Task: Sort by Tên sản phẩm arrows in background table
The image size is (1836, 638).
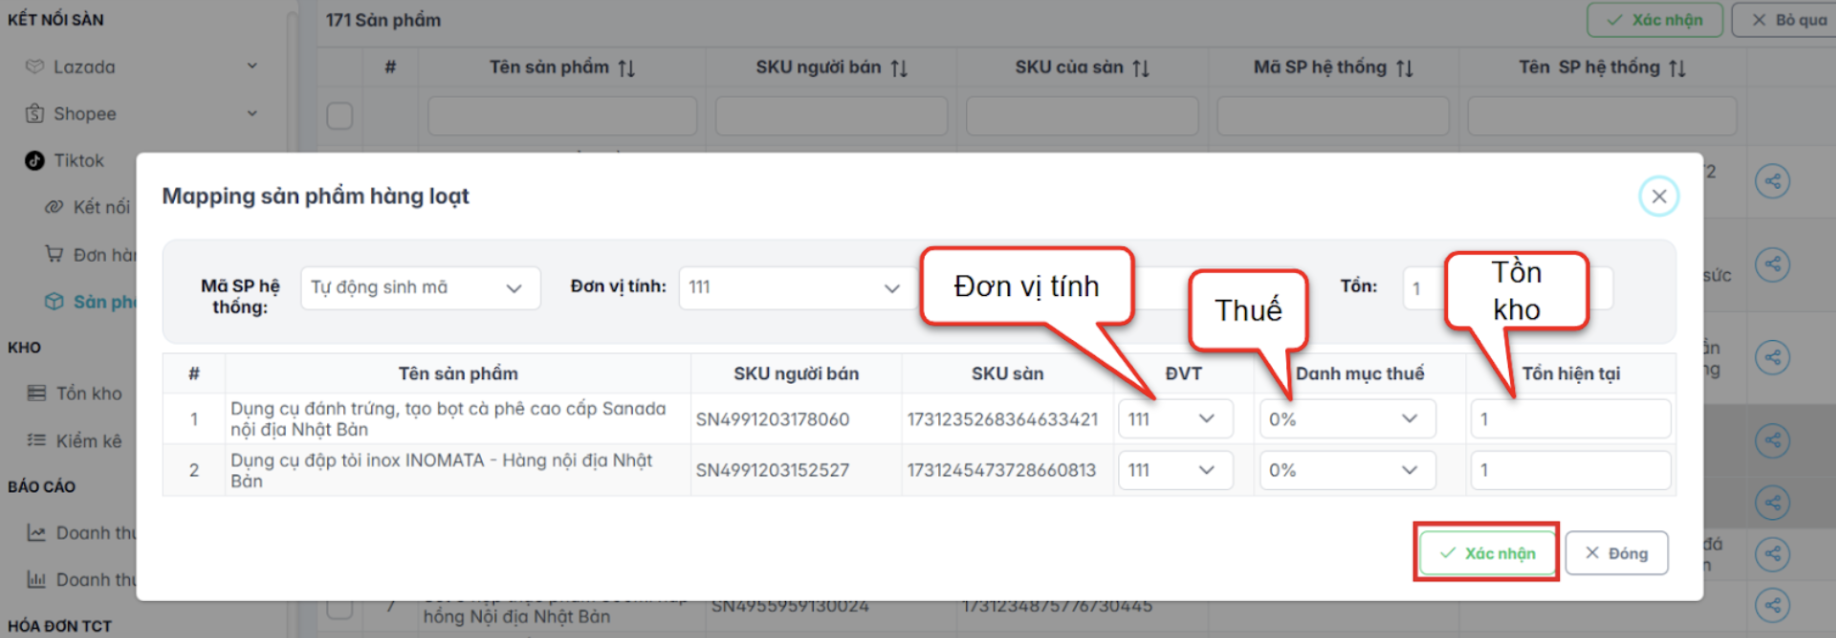Action: click(x=626, y=68)
